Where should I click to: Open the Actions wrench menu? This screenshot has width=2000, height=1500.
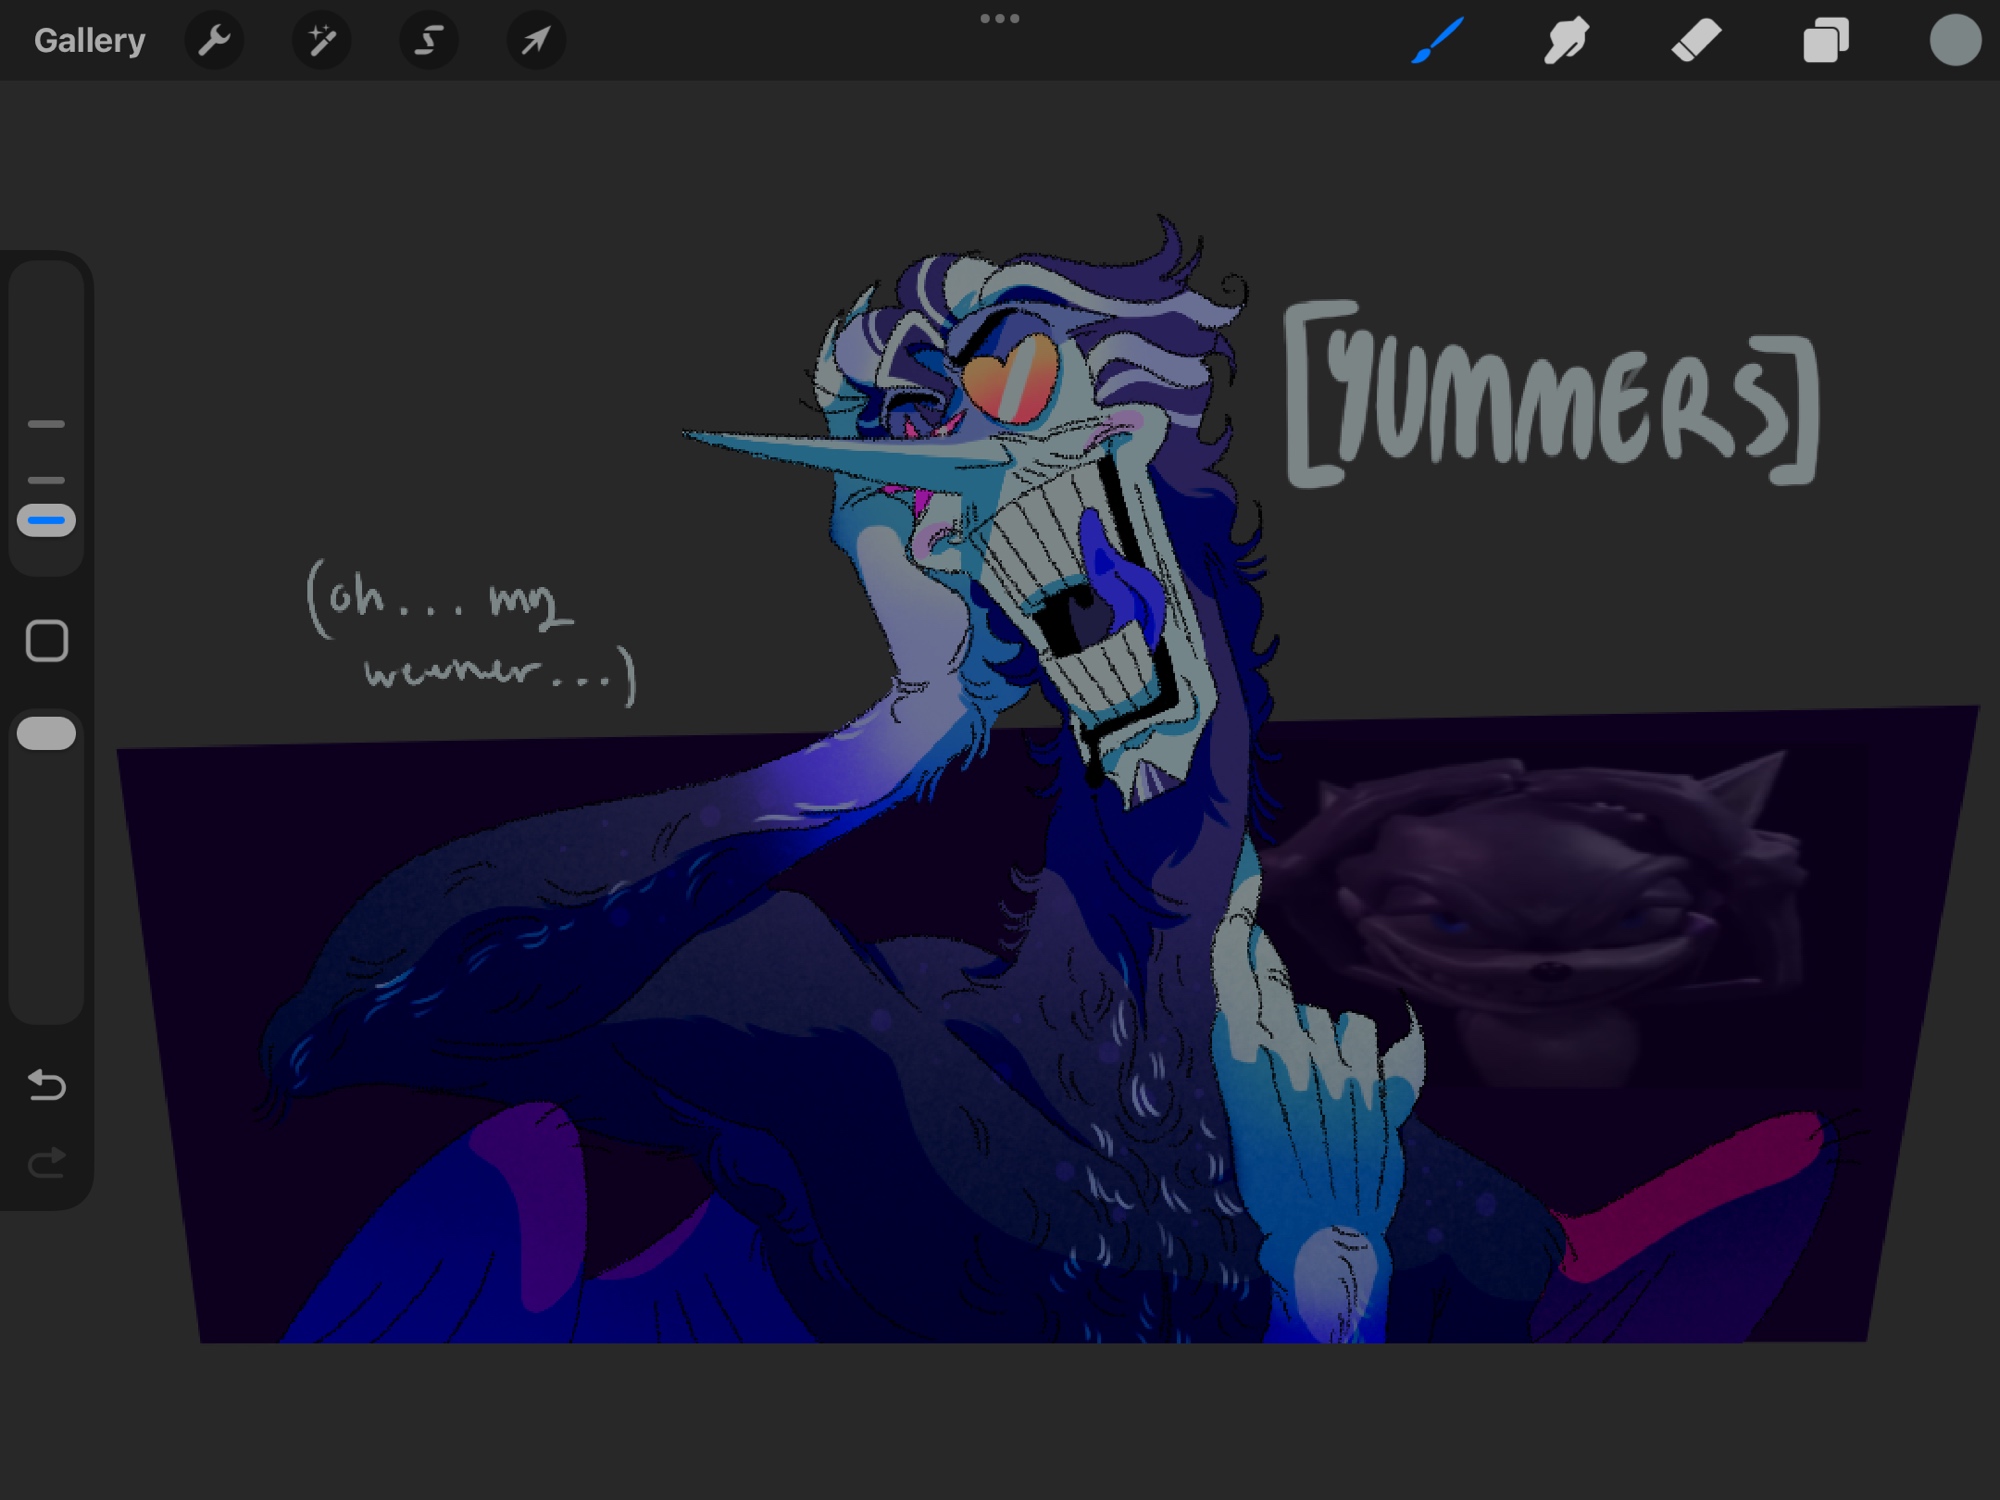click(x=214, y=41)
